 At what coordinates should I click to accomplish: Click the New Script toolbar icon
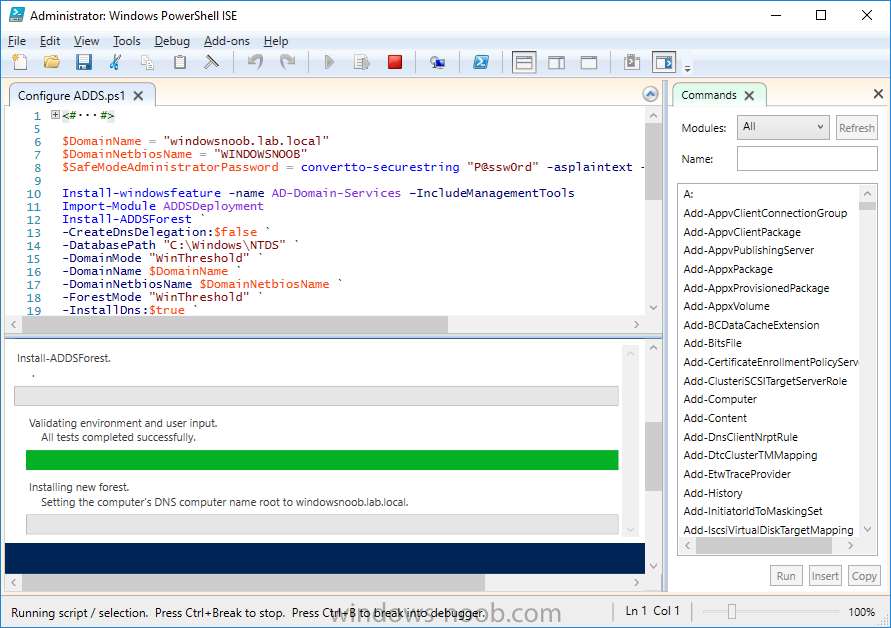(20, 62)
